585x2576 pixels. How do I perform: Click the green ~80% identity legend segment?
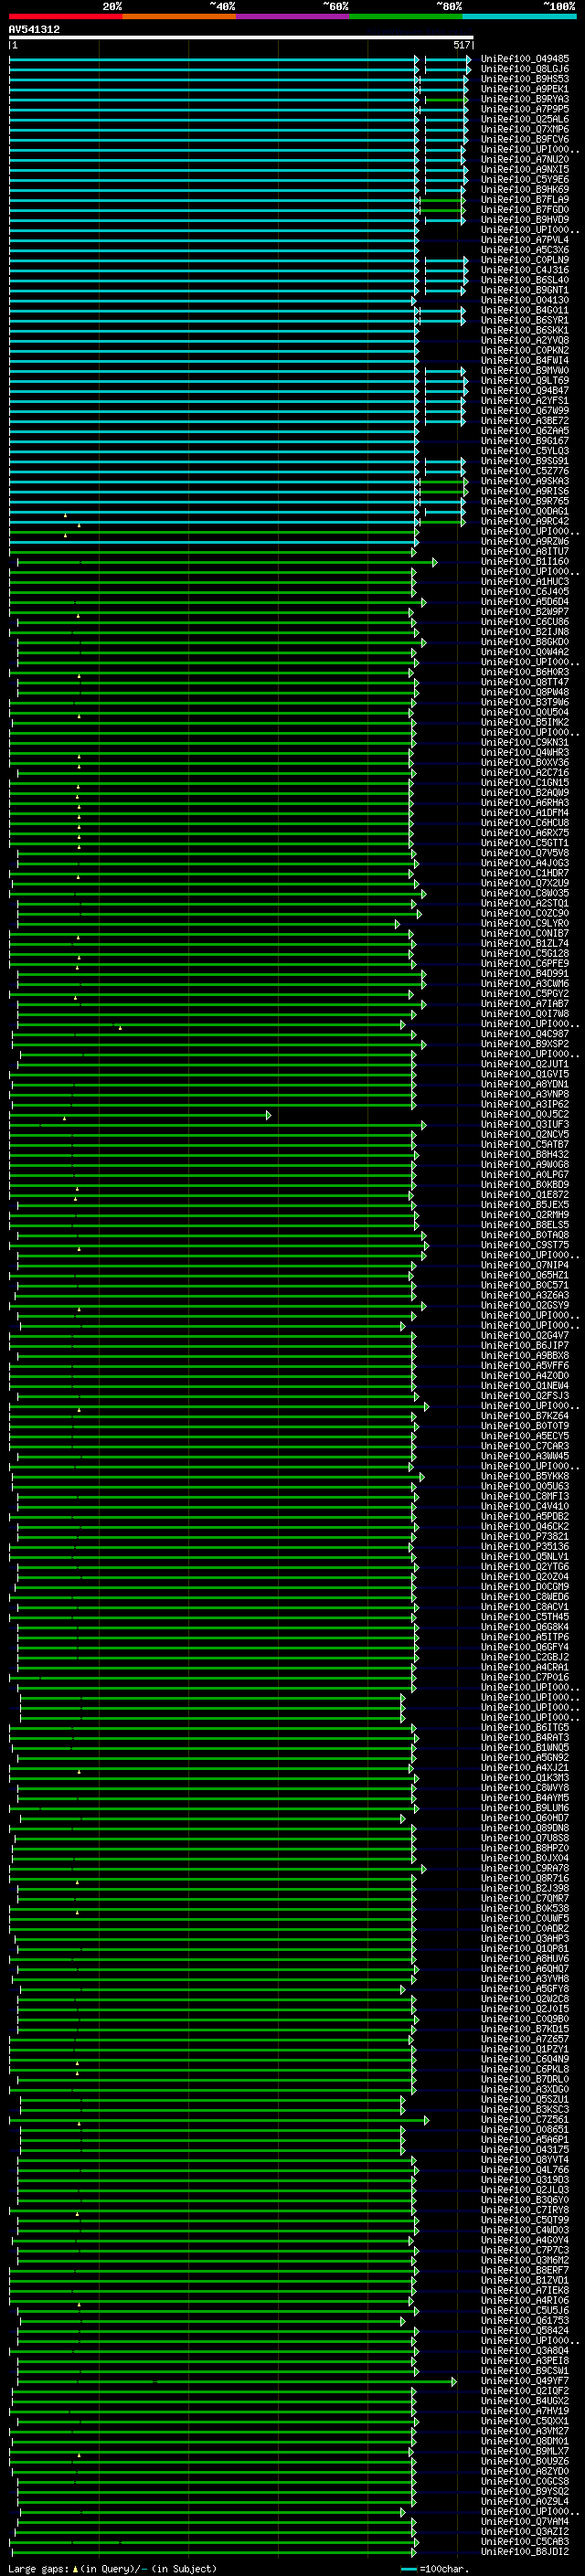(x=406, y=16)
